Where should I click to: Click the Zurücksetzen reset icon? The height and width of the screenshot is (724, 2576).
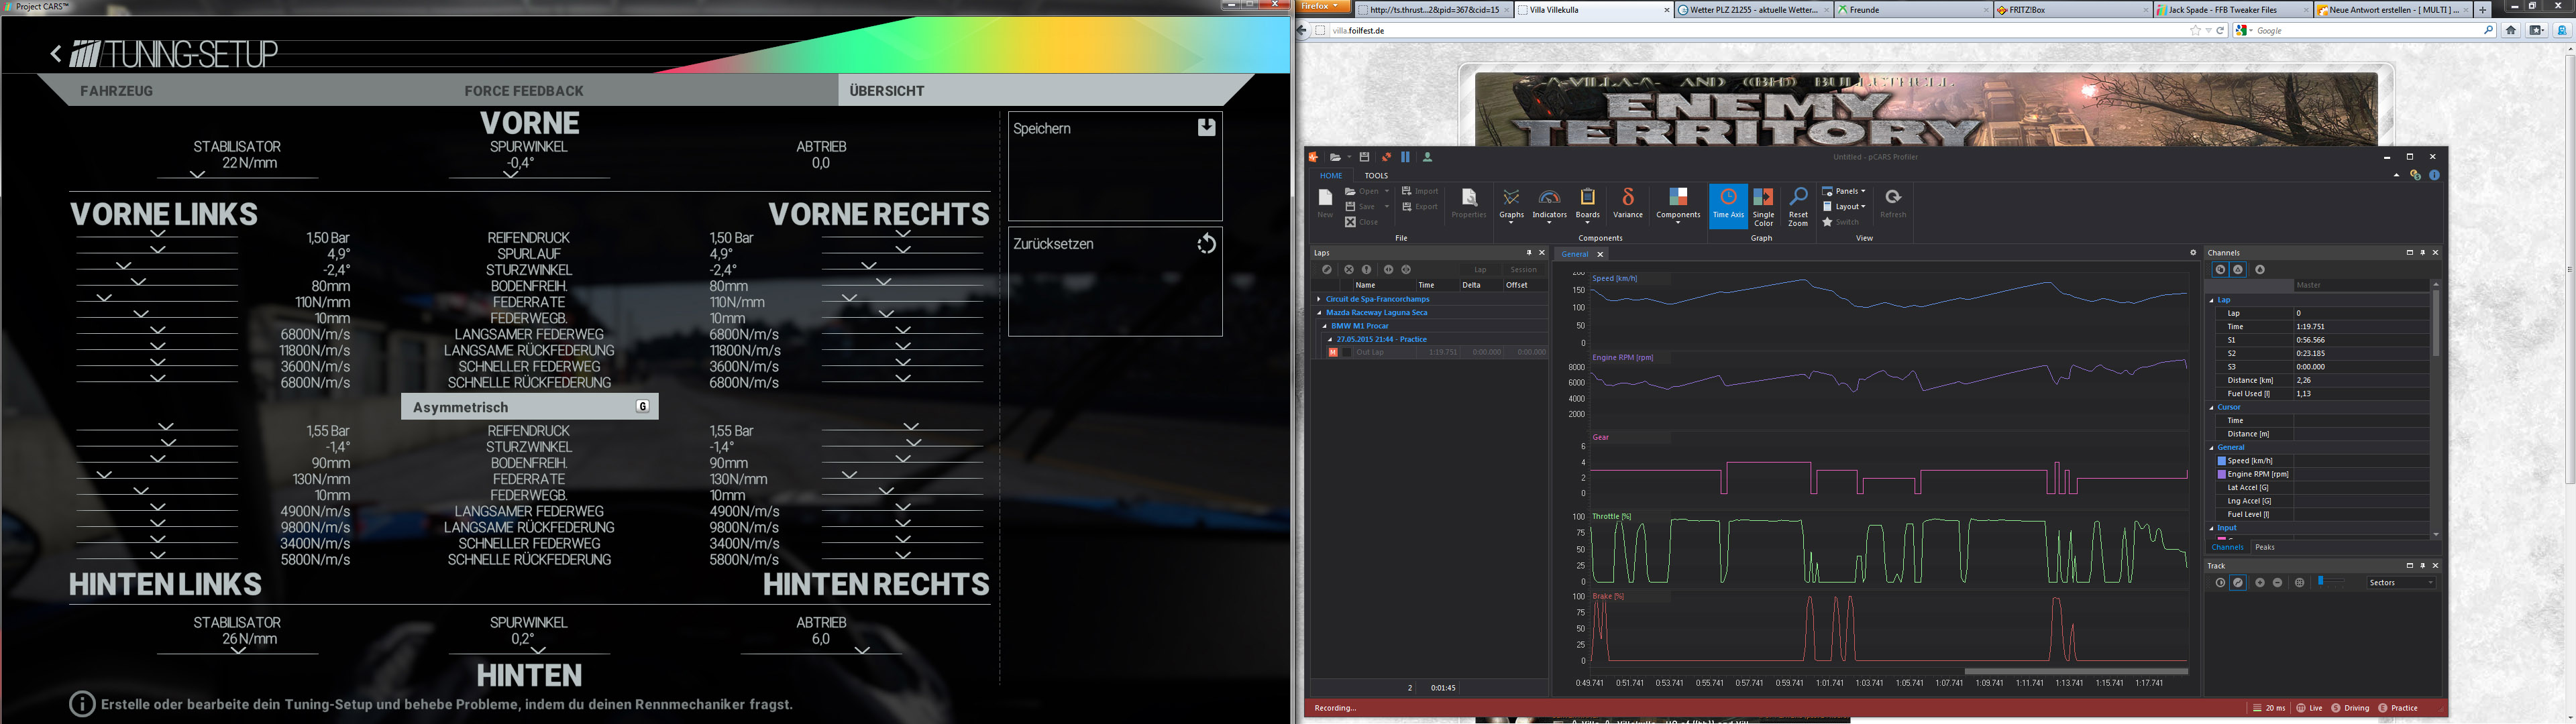click(x=1206, y=243)
